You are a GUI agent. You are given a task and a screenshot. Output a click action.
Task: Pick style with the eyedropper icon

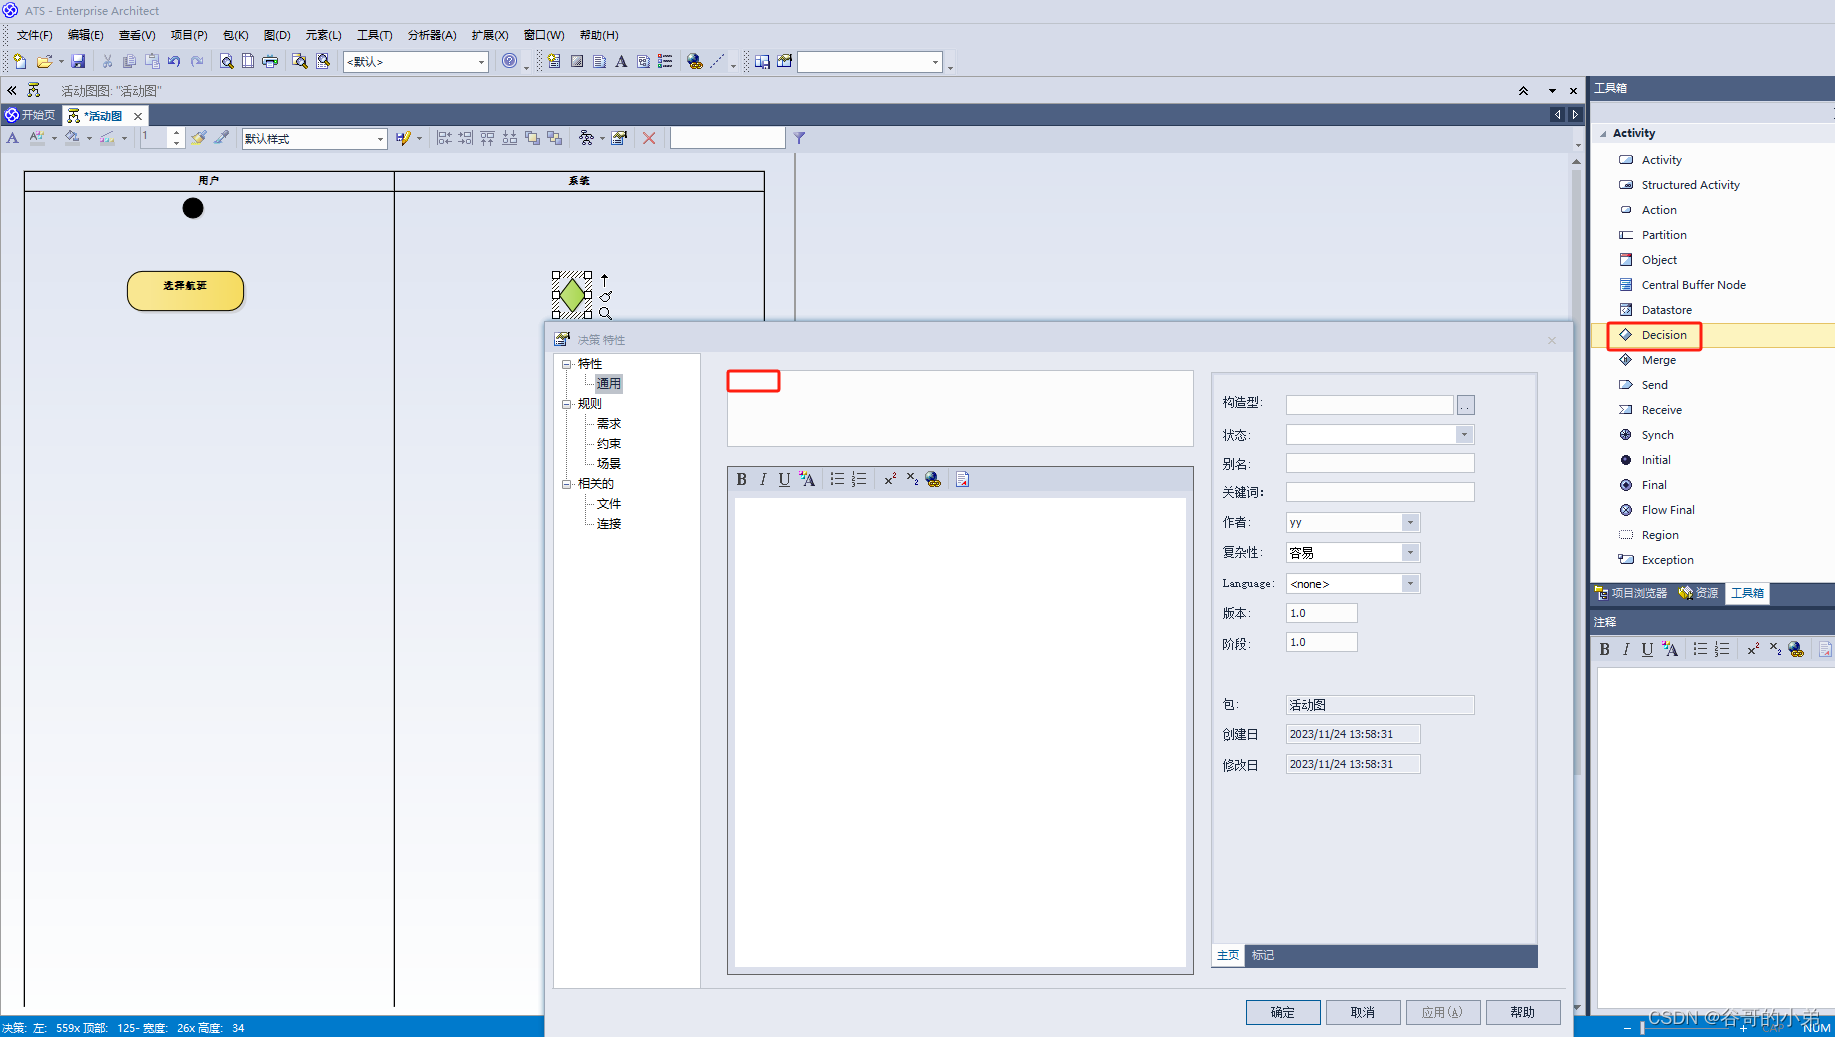coord(221,138)
